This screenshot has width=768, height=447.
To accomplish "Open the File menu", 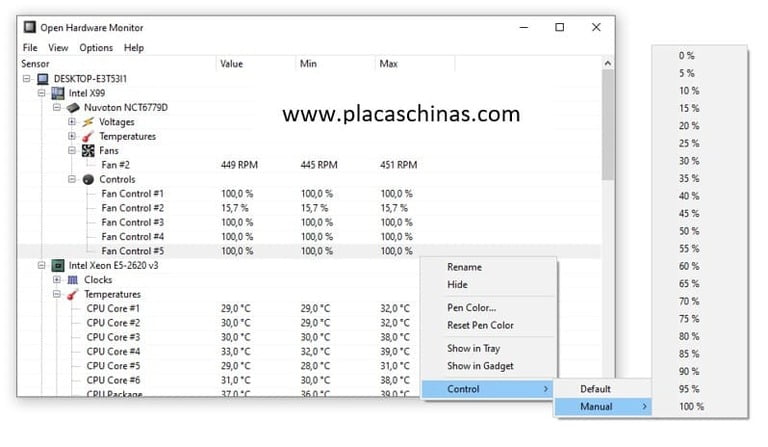I will click(30, 47).
